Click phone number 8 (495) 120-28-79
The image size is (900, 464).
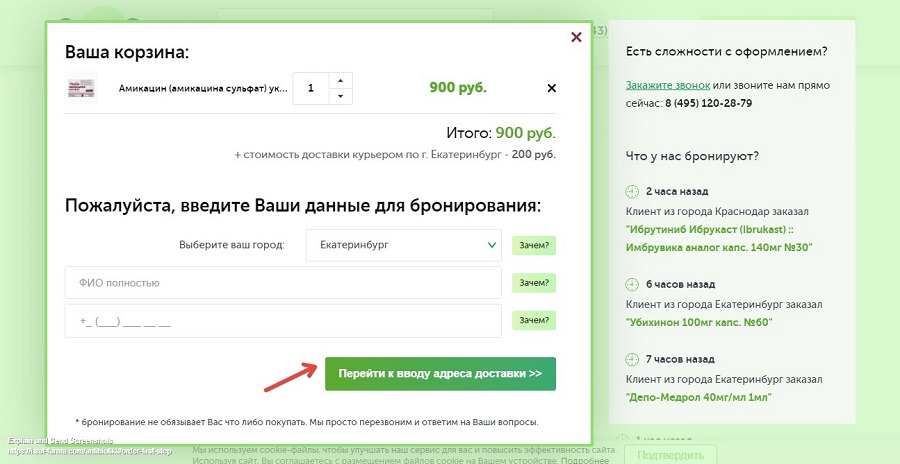click(708, 103)
